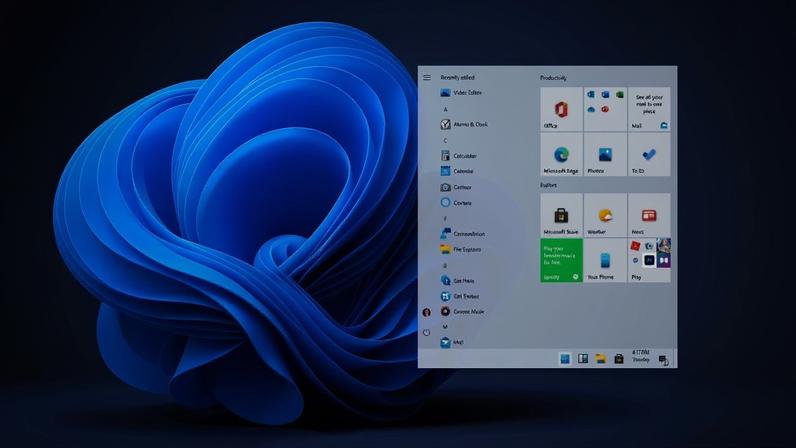Open the Your Phone tile
This screenshot has height=448, width=796.
click(605, 261)
